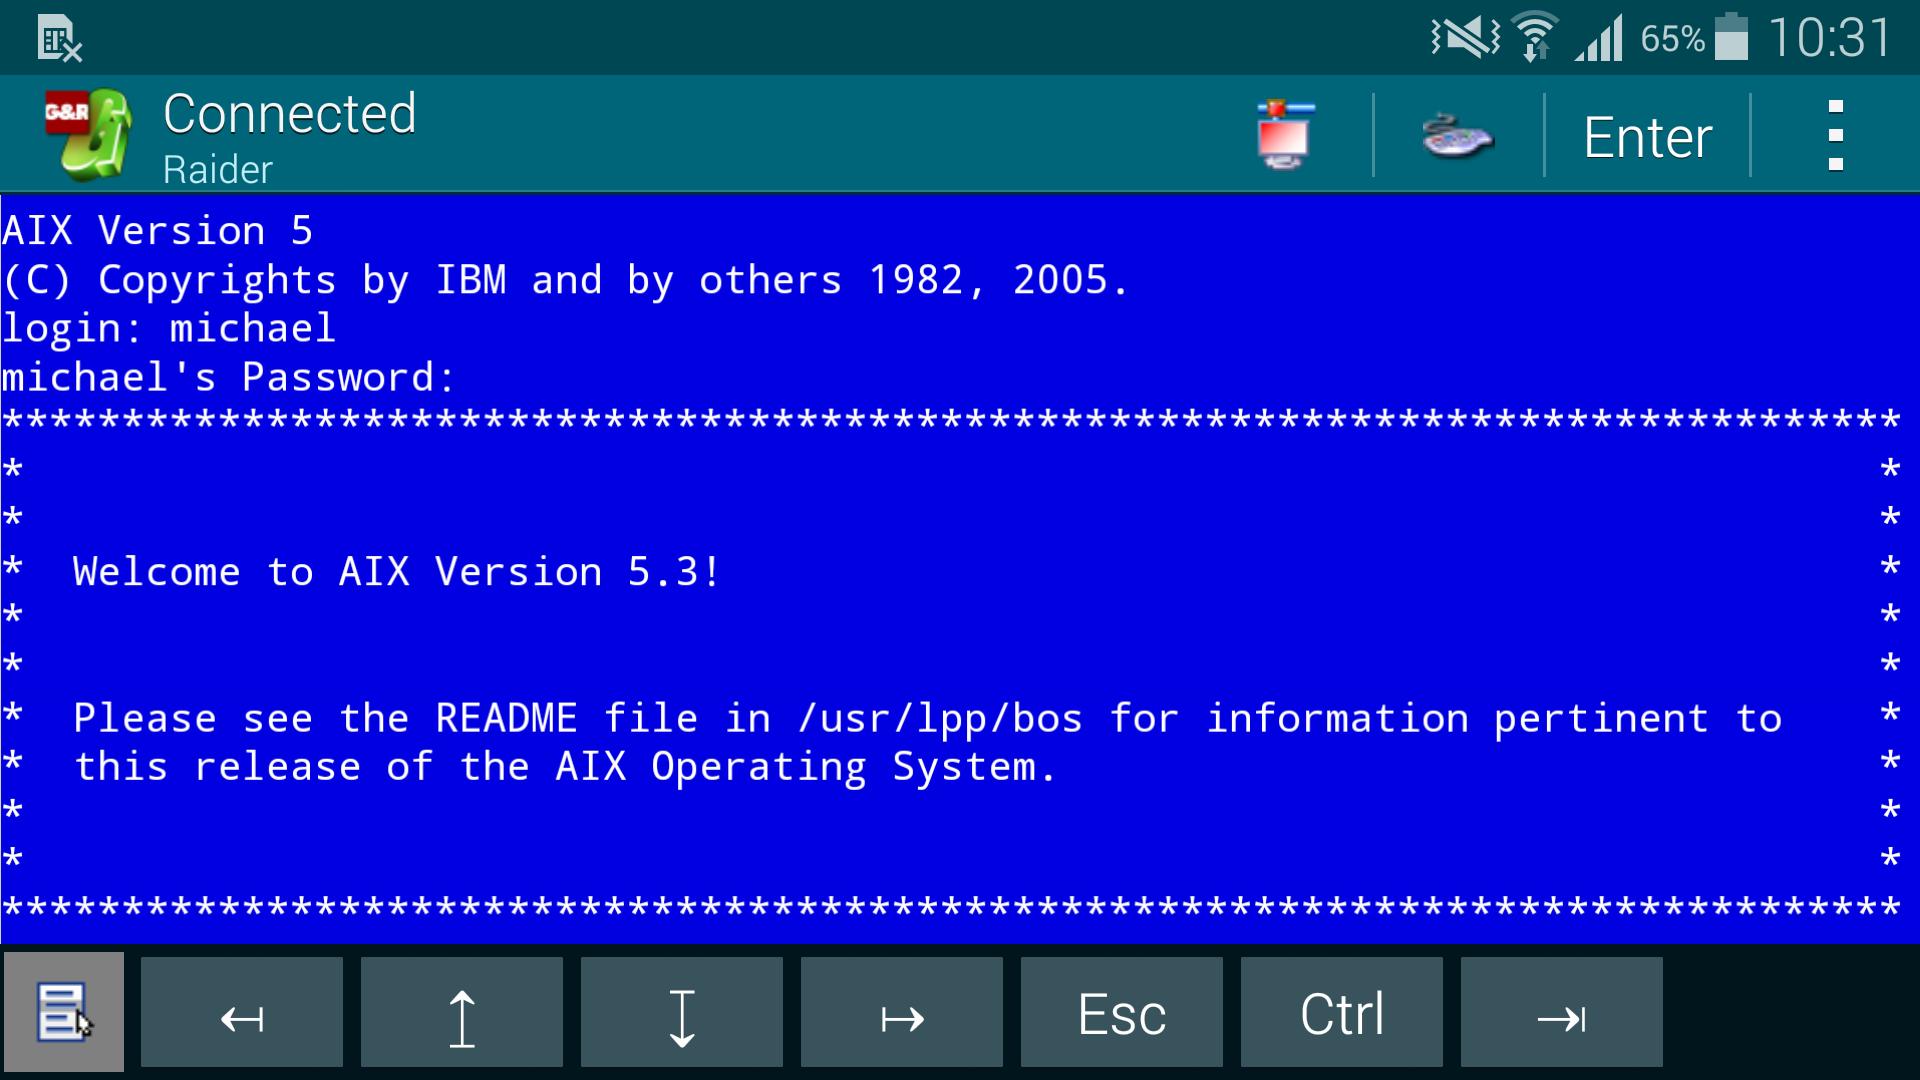This screenshot has width=1920, height=1080.
Task: Tap the battery status icon
Action: (x=1732, y=37)
